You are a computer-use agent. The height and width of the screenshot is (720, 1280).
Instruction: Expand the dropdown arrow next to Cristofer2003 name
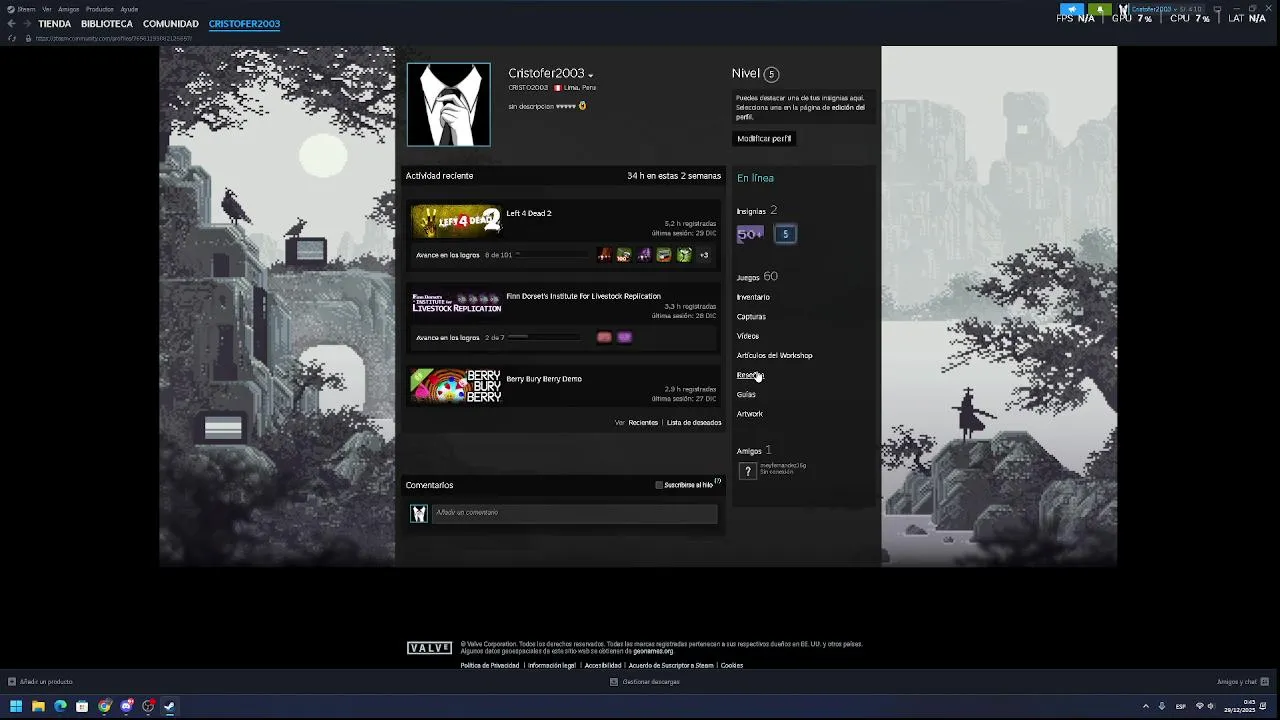tap(591, 75)
